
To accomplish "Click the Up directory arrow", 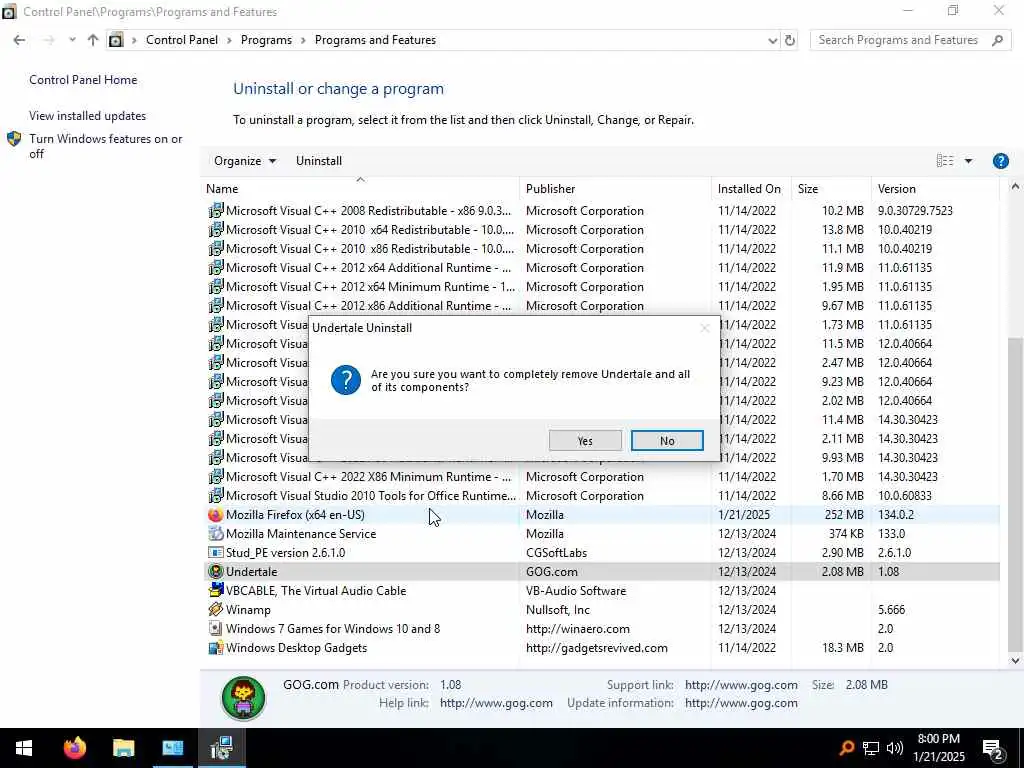I will pyautogui.click(x=93, y=40).
